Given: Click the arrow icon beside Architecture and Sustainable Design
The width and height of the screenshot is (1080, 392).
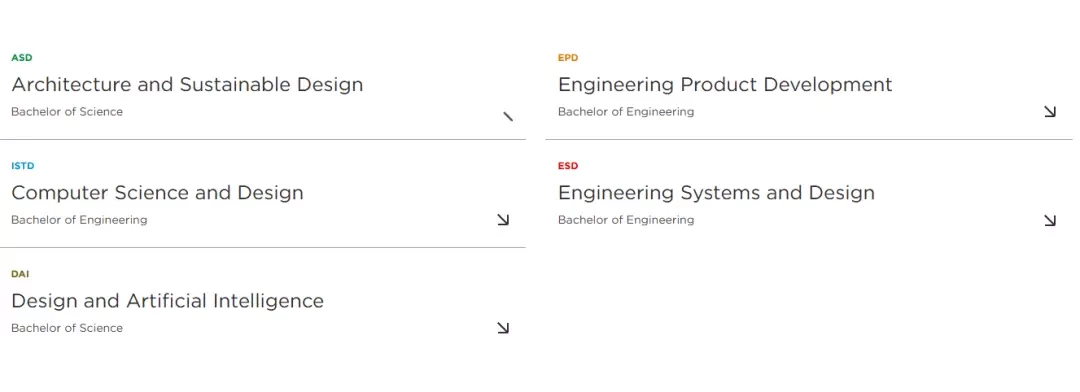Looking at the screenshot, I should coord(508,116).
